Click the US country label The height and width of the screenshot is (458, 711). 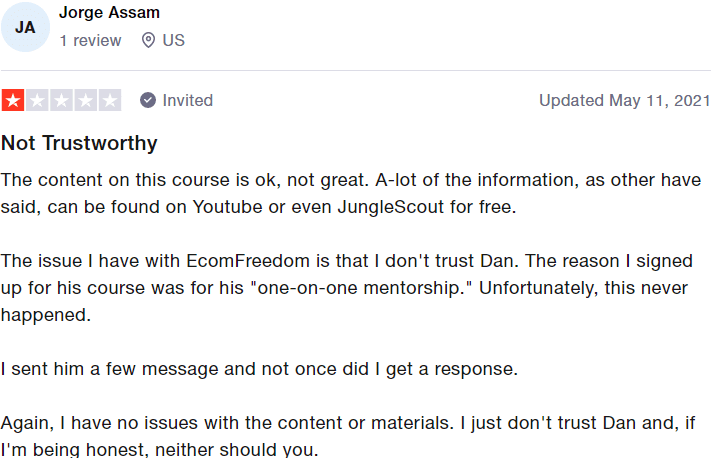[174, 40]
